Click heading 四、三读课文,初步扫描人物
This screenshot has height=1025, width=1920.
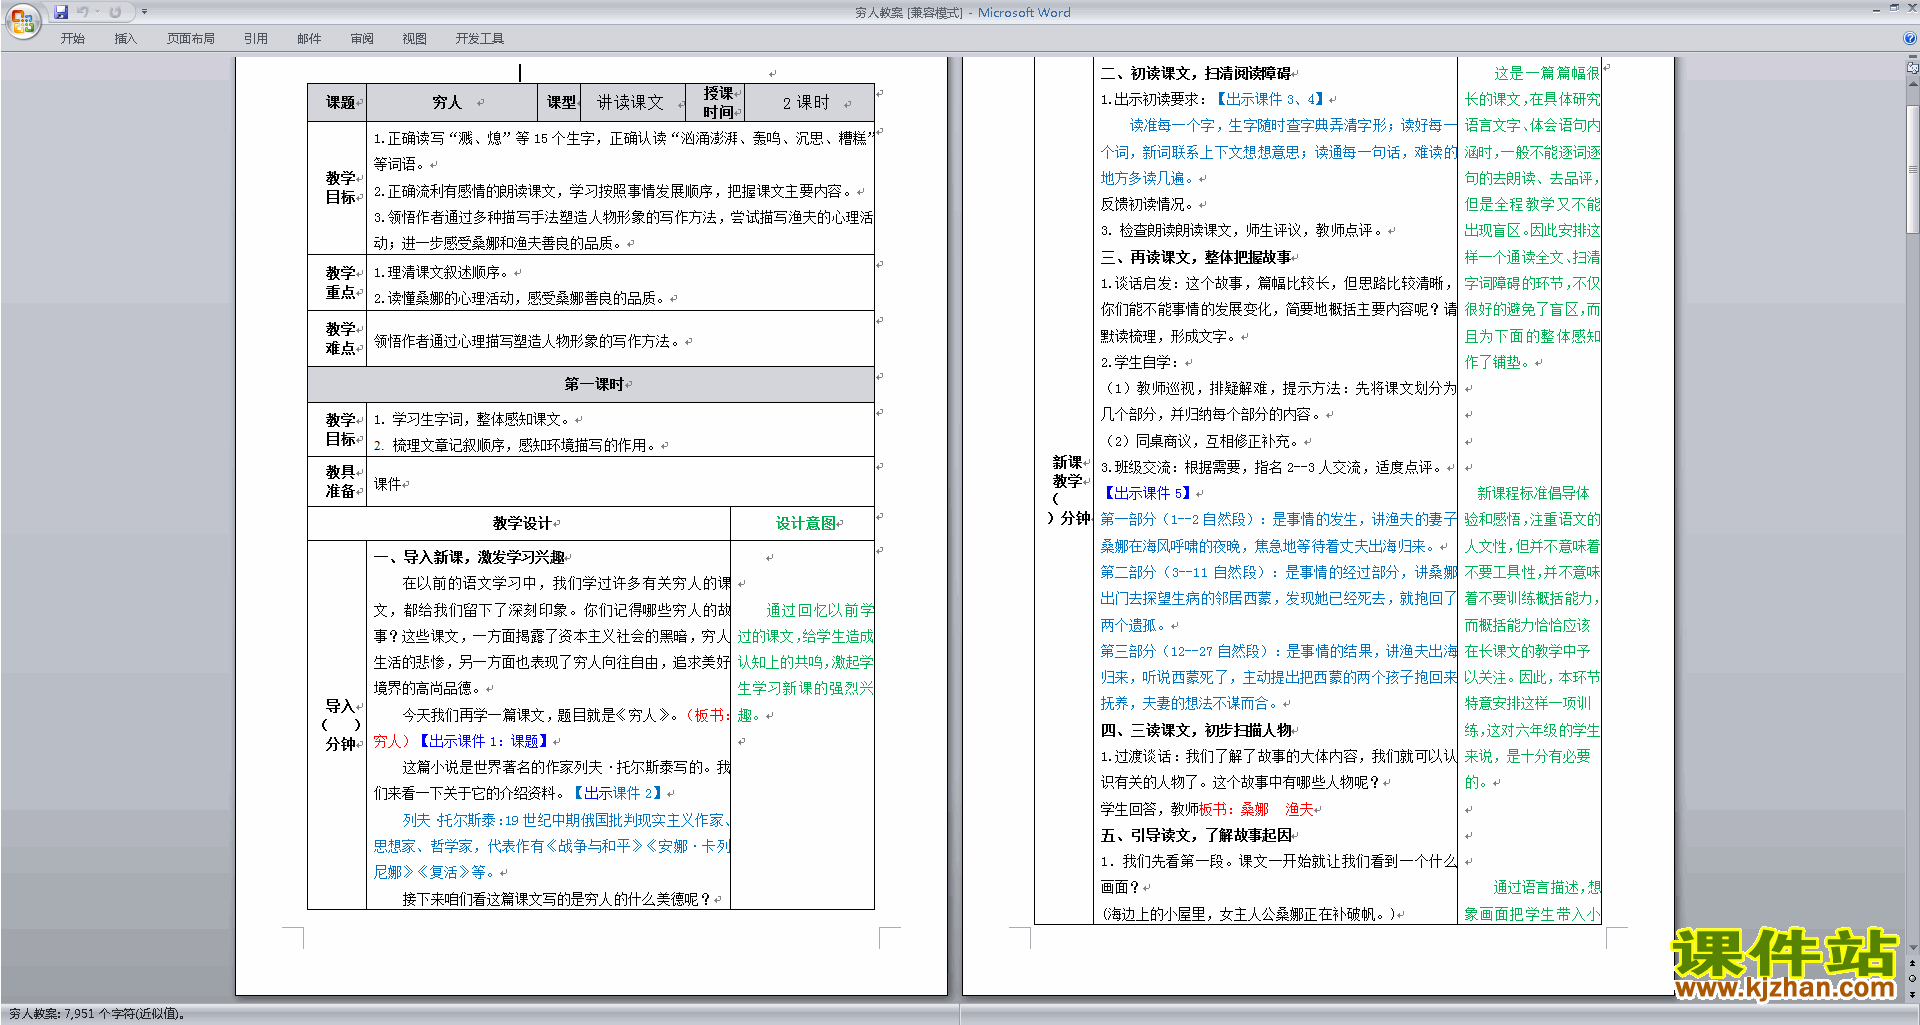[x=1195, y=730]
